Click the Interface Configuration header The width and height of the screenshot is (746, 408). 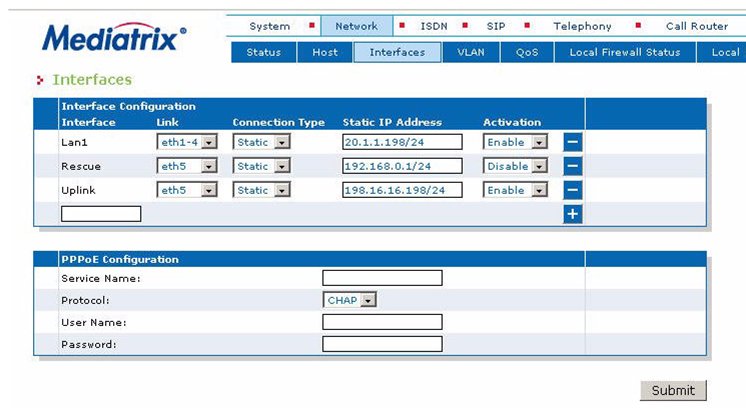[x=128, y=106]
